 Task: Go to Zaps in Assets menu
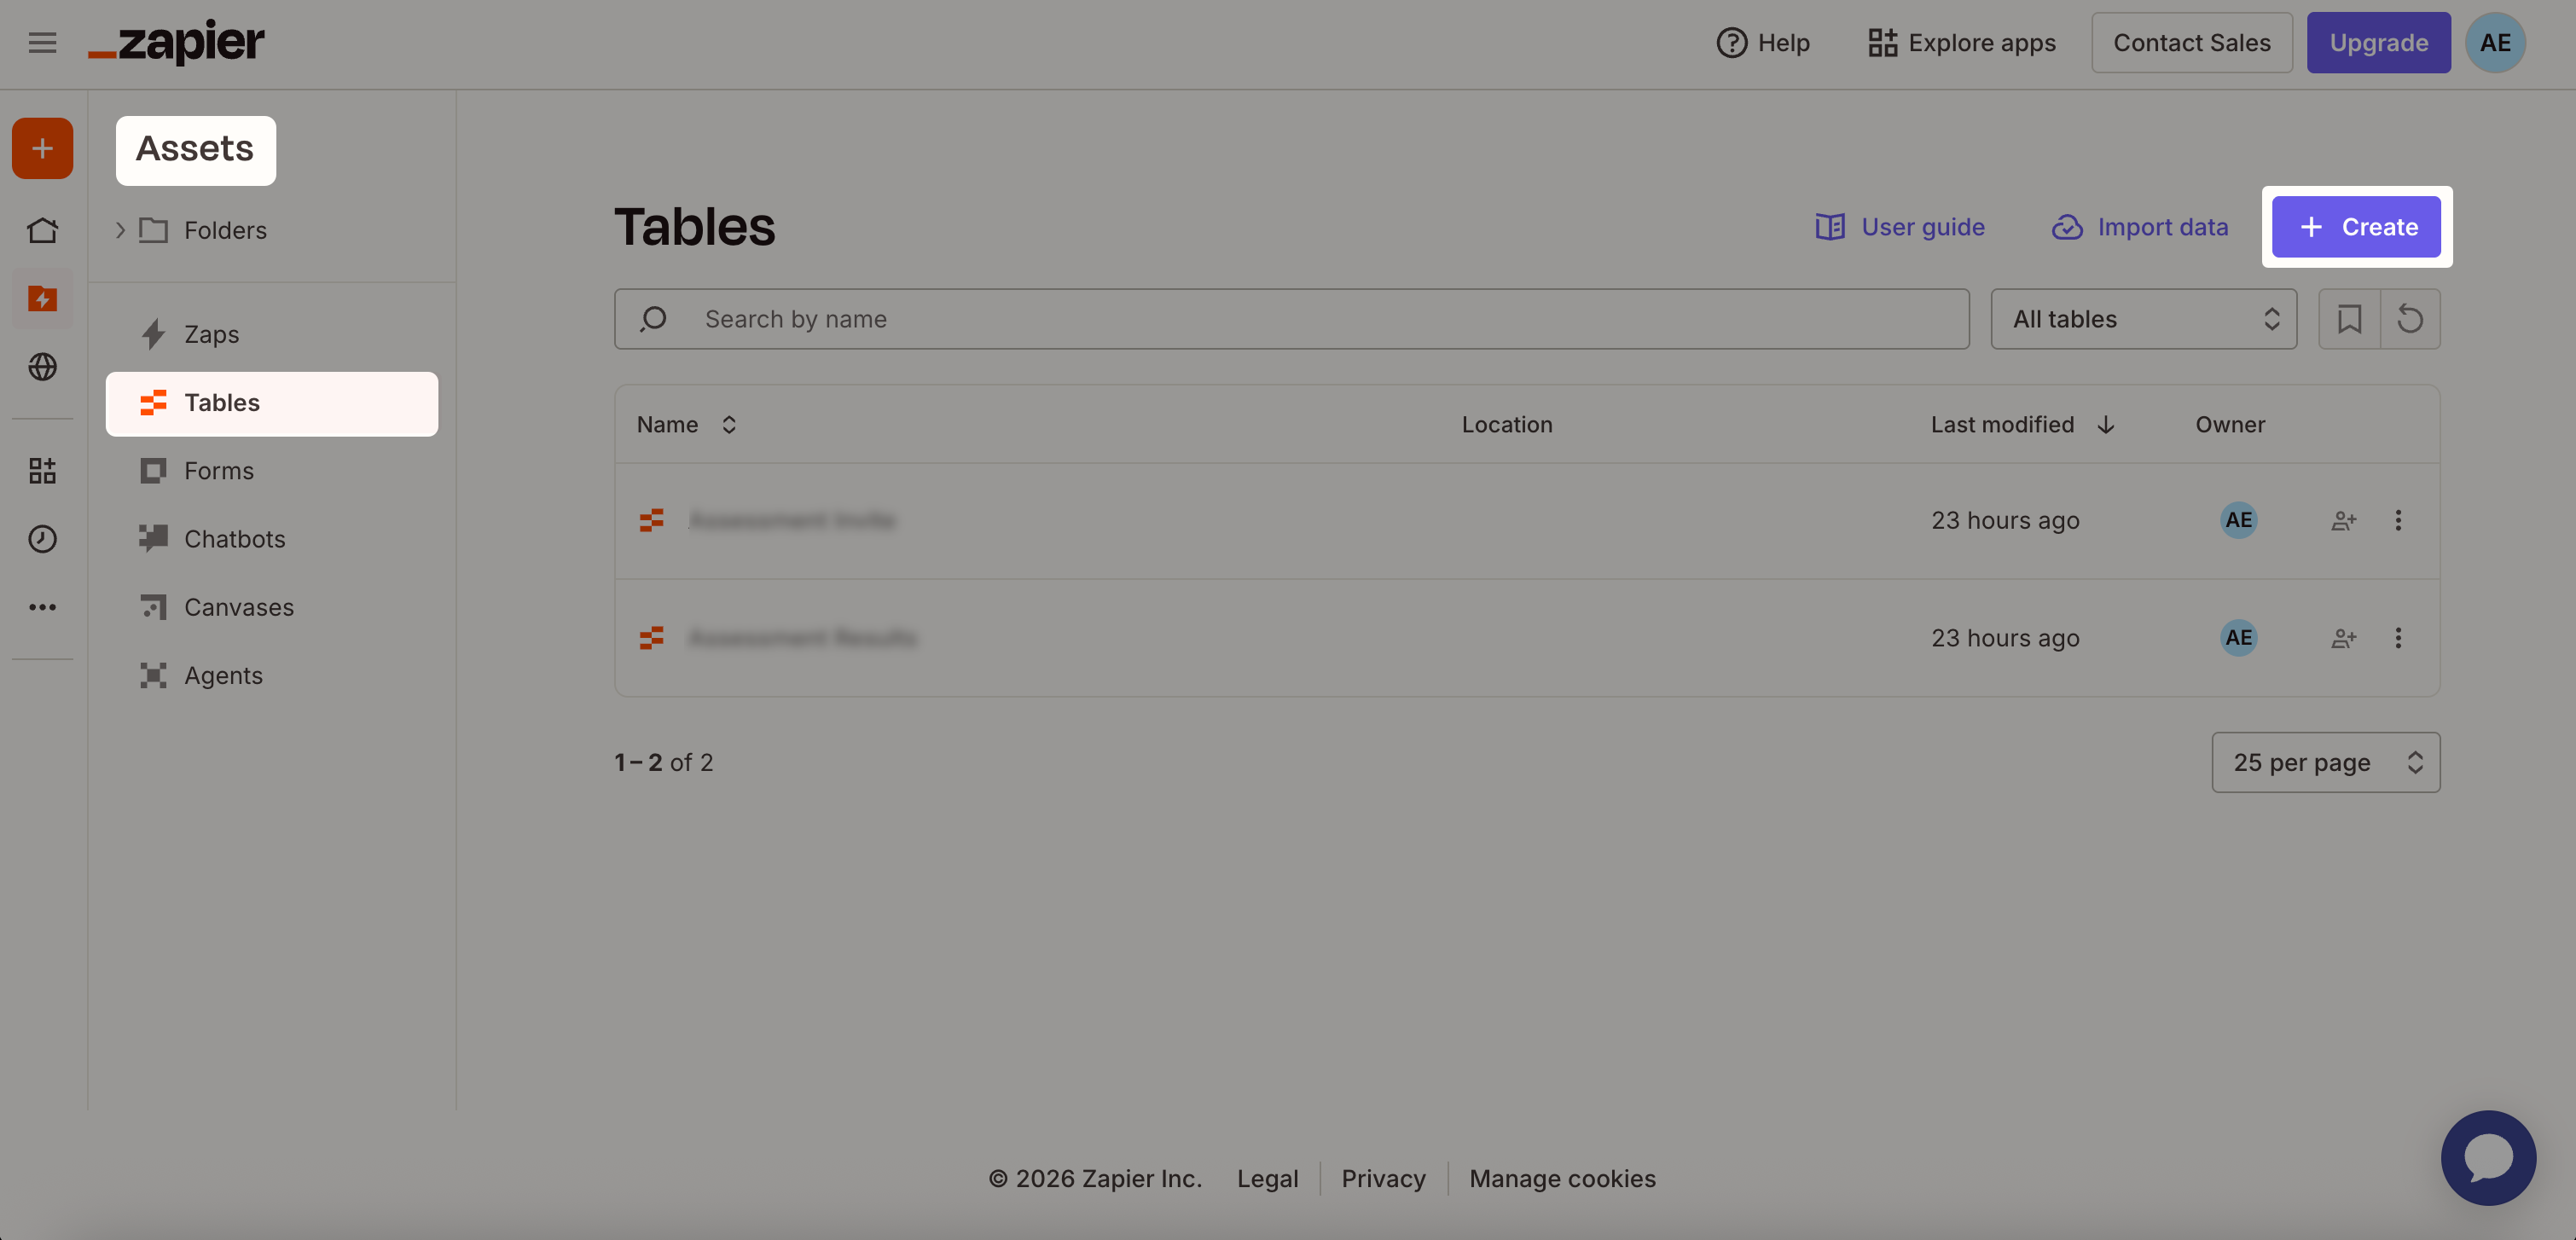coord(211,335)
